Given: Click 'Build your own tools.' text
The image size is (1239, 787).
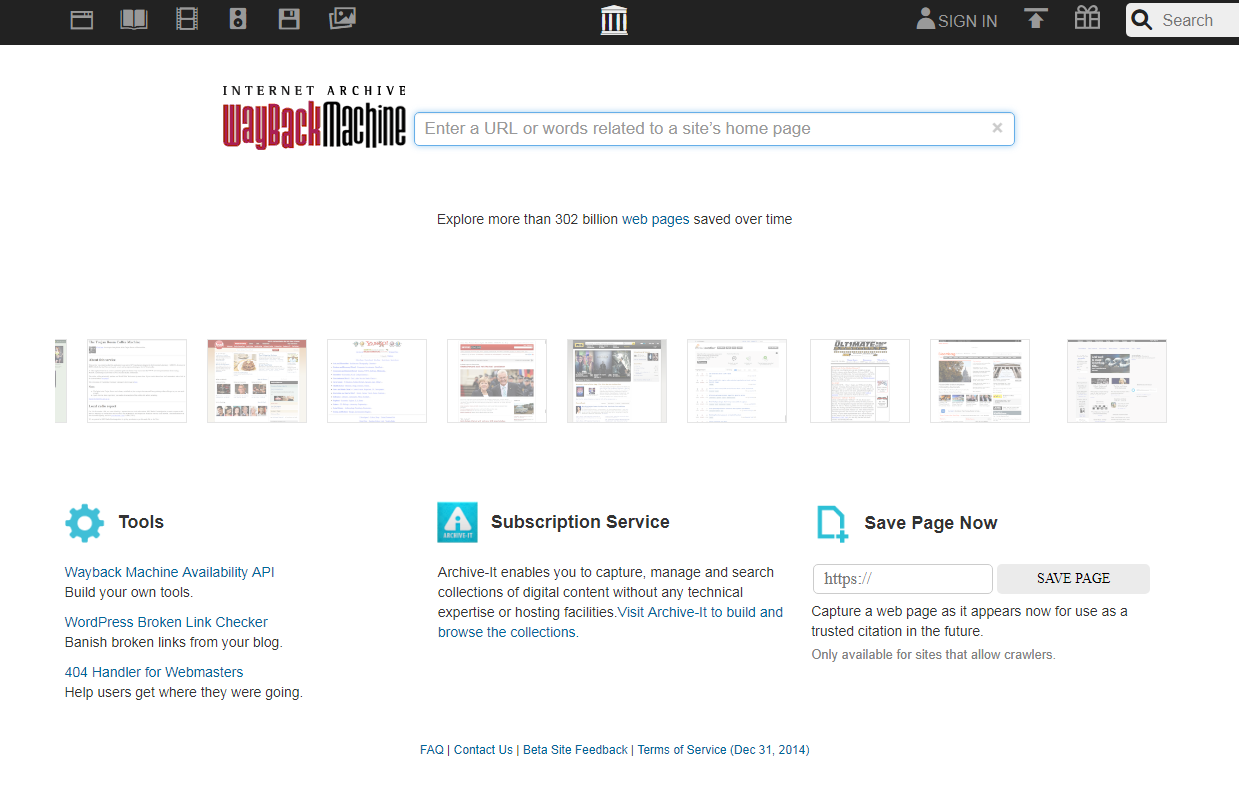Looking at the screenshot, I should 129,592.
